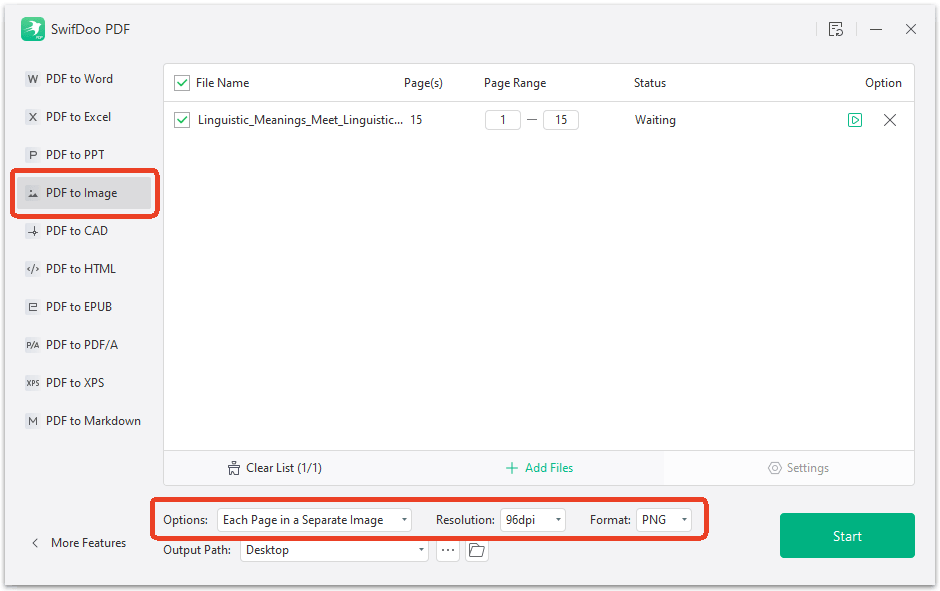Image resolution: width=940 pixels, height=591 pixels.
Task: Expand the Output Path dropdown showing Desktop
Action: coord(334,550)
